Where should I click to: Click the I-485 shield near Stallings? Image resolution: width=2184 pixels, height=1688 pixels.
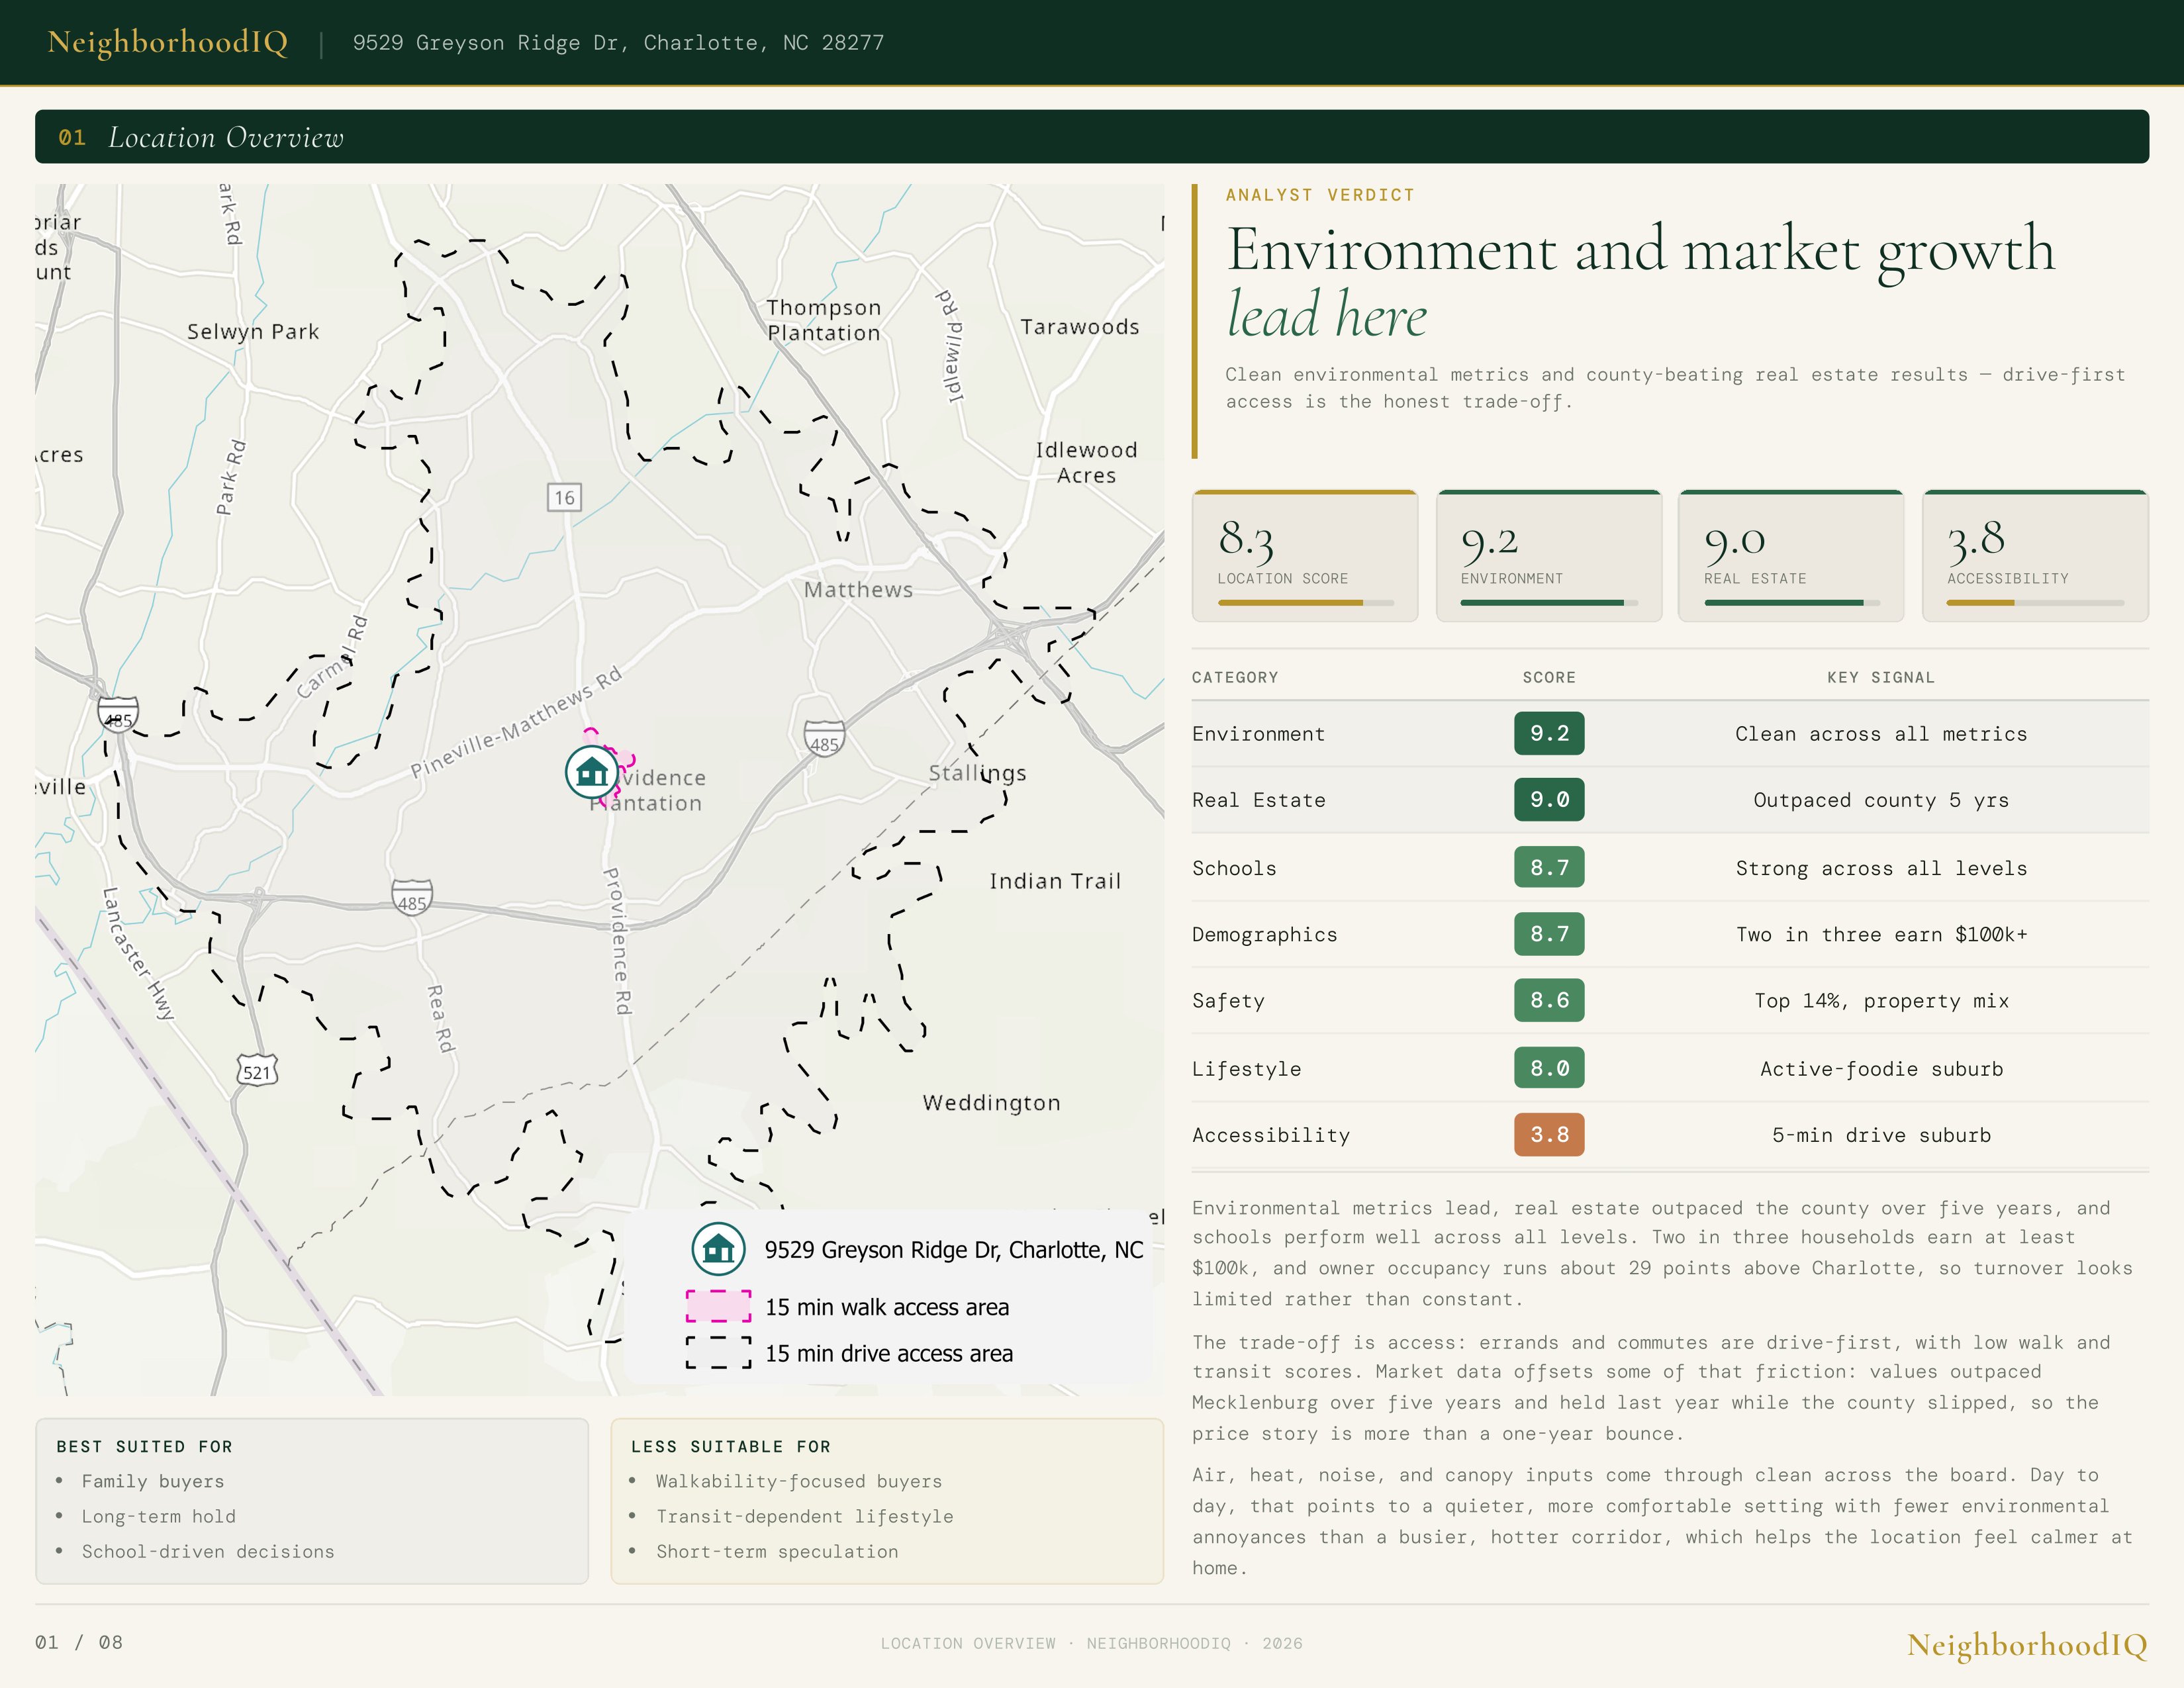pyautogui.click(x=824, y=739)
